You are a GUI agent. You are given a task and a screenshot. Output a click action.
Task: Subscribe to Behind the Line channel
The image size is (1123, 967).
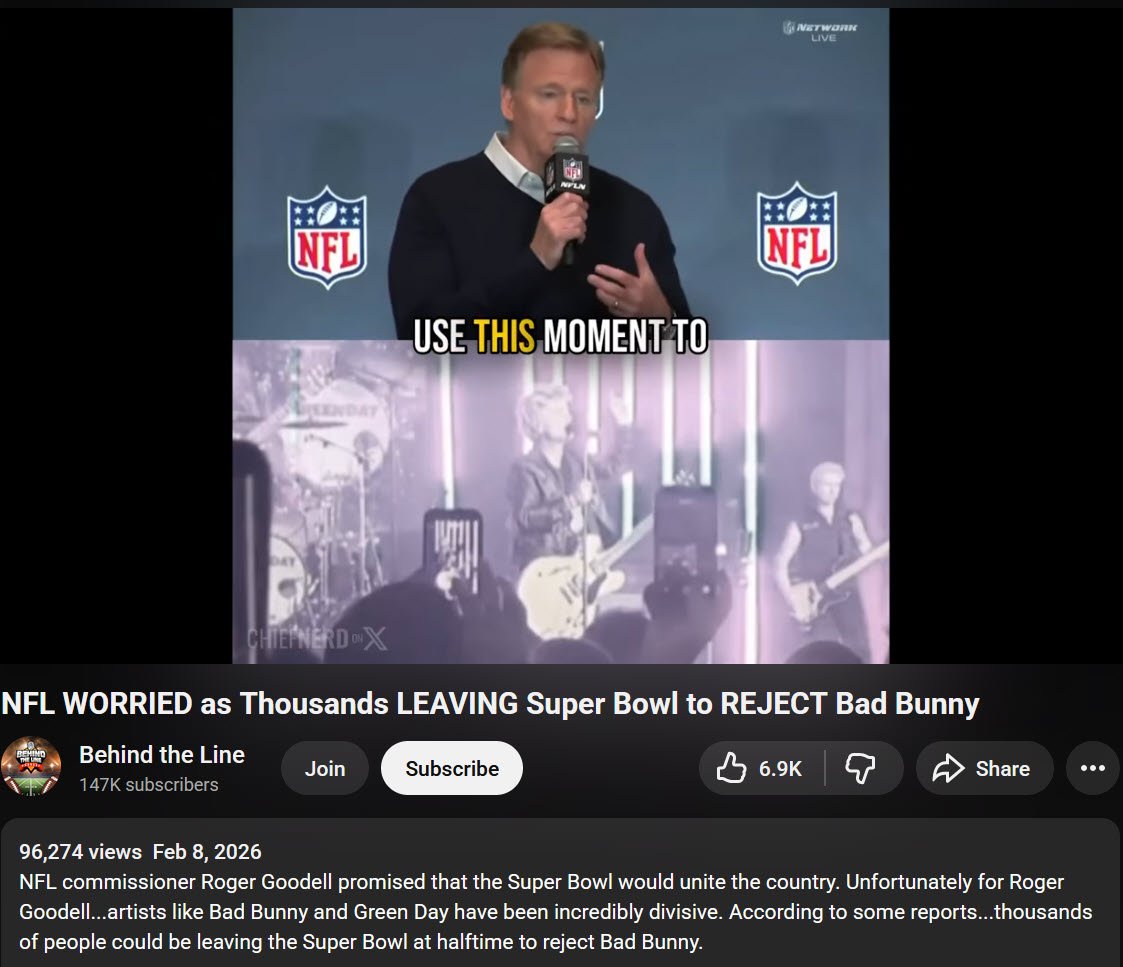(452, 768)
